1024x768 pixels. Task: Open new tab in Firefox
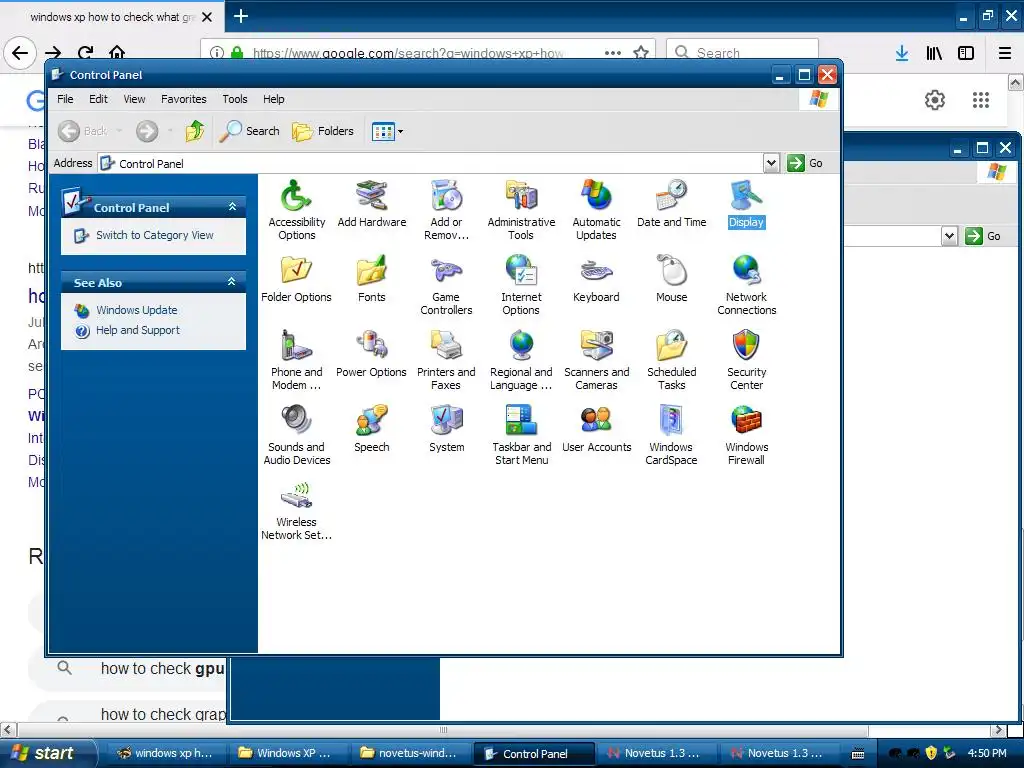pos(241,16)
